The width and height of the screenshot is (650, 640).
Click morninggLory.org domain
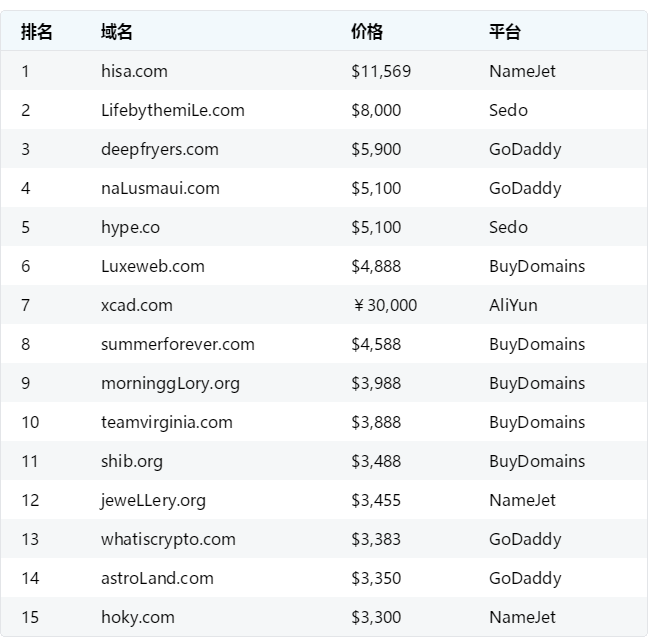coord(170,383)
